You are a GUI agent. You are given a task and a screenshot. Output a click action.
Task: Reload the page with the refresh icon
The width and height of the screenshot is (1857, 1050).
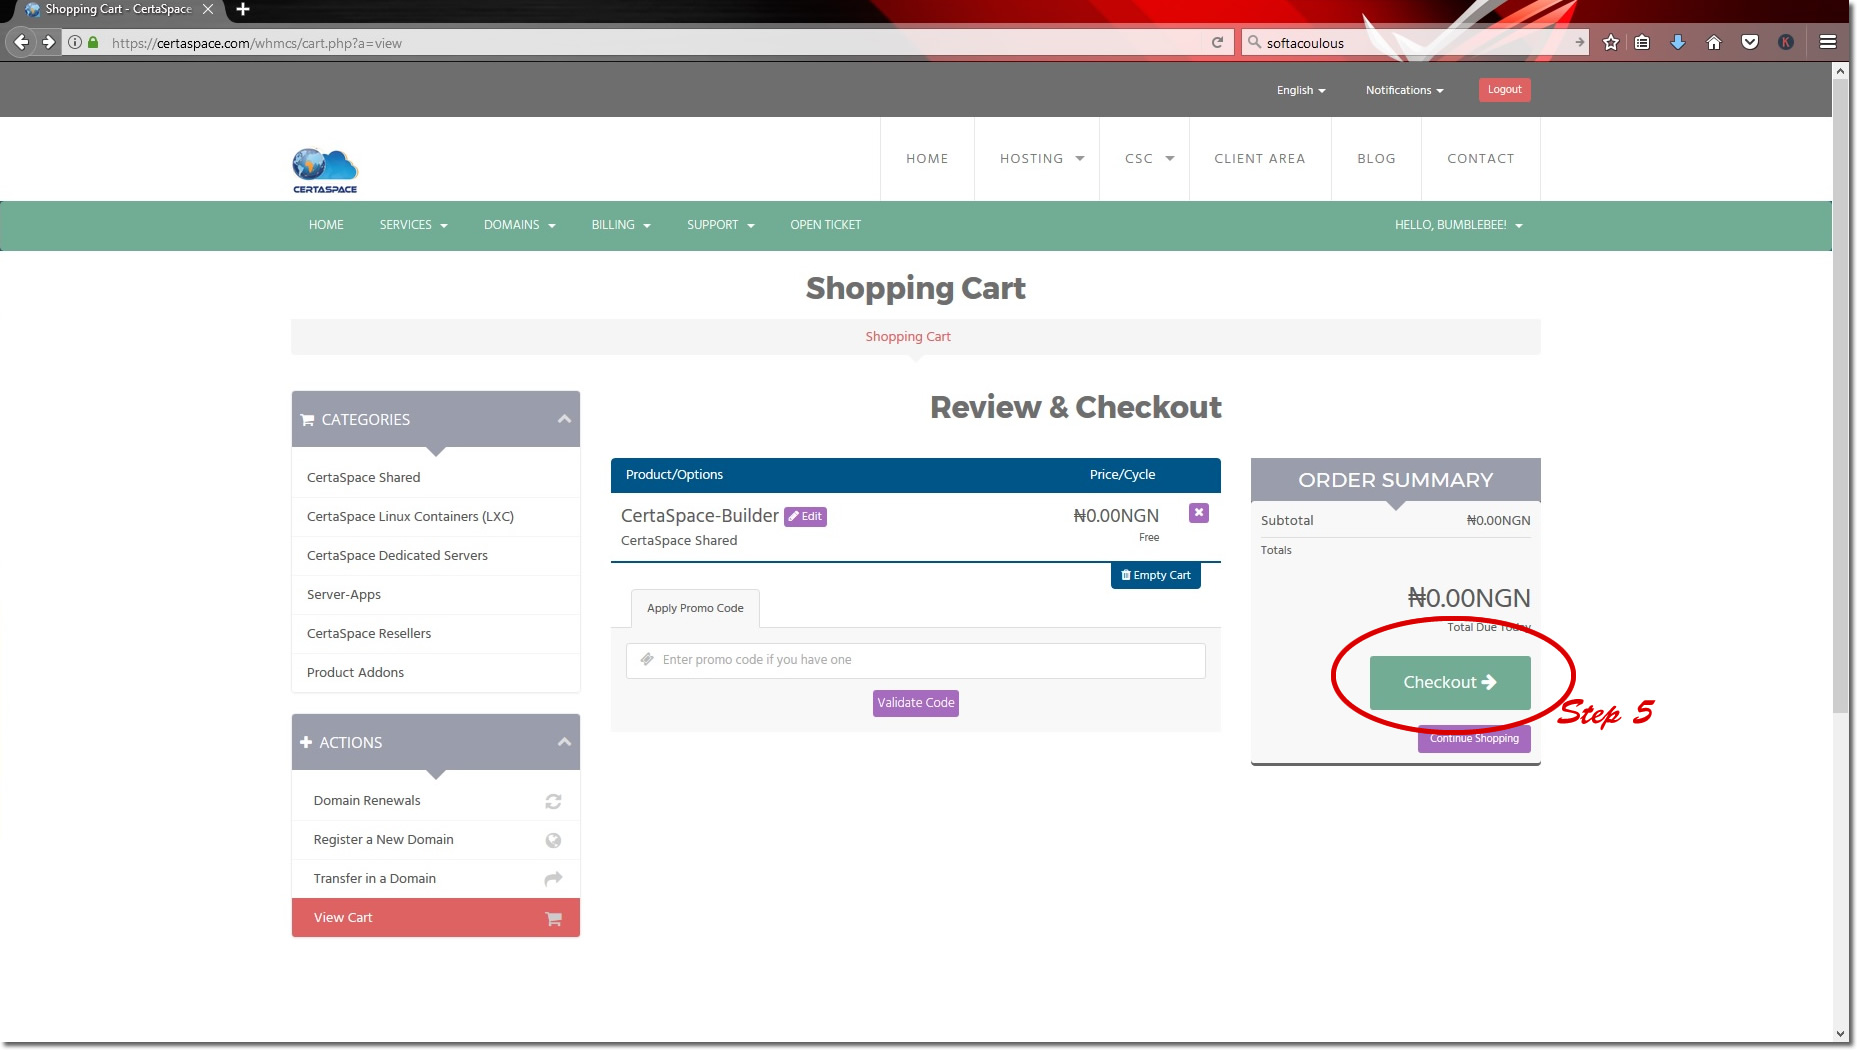[x=1217, y=42]
